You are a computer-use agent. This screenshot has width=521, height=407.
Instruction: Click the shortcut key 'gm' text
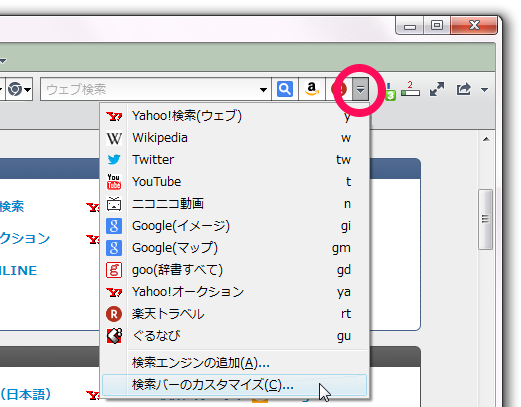click(341, 248)
